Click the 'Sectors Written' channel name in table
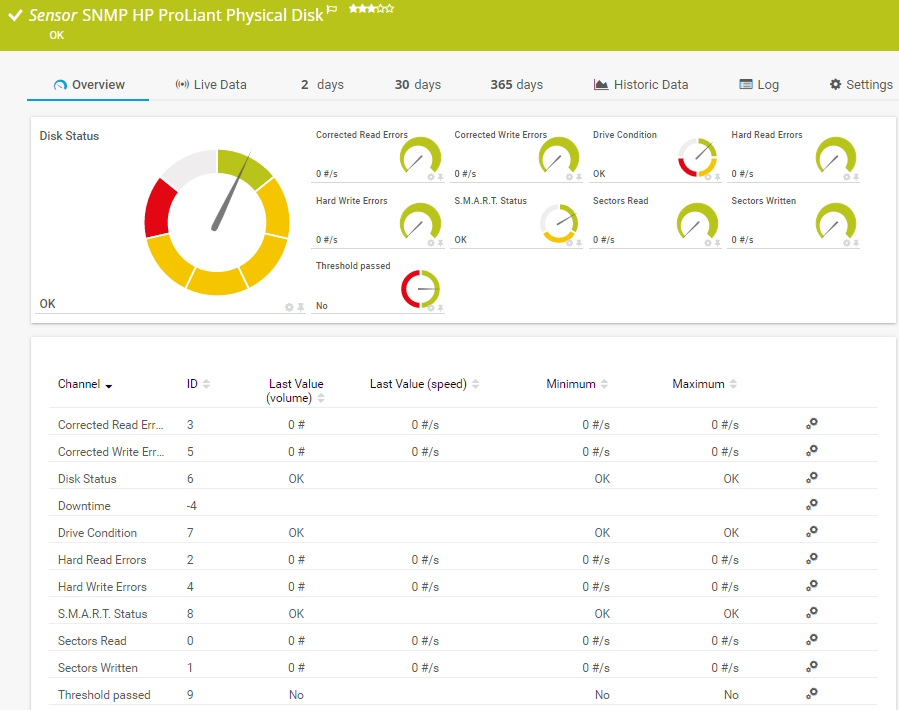 98,668
